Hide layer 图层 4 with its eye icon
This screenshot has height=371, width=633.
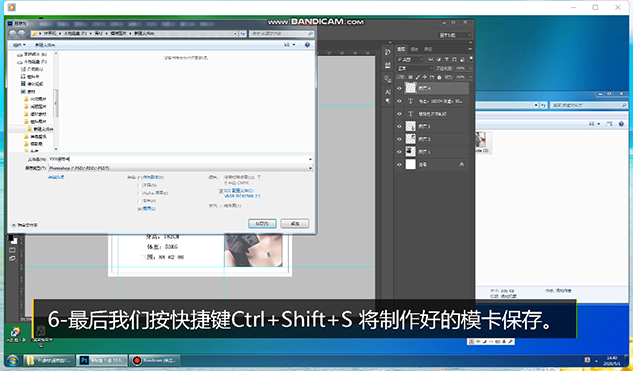coord(399,88)
